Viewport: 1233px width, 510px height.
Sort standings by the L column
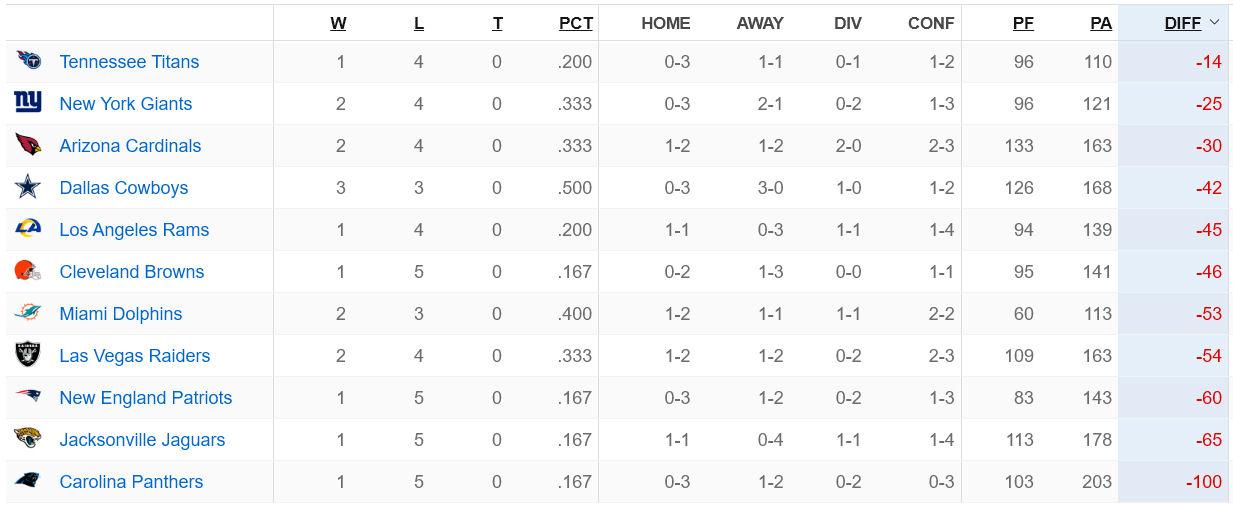419,23
